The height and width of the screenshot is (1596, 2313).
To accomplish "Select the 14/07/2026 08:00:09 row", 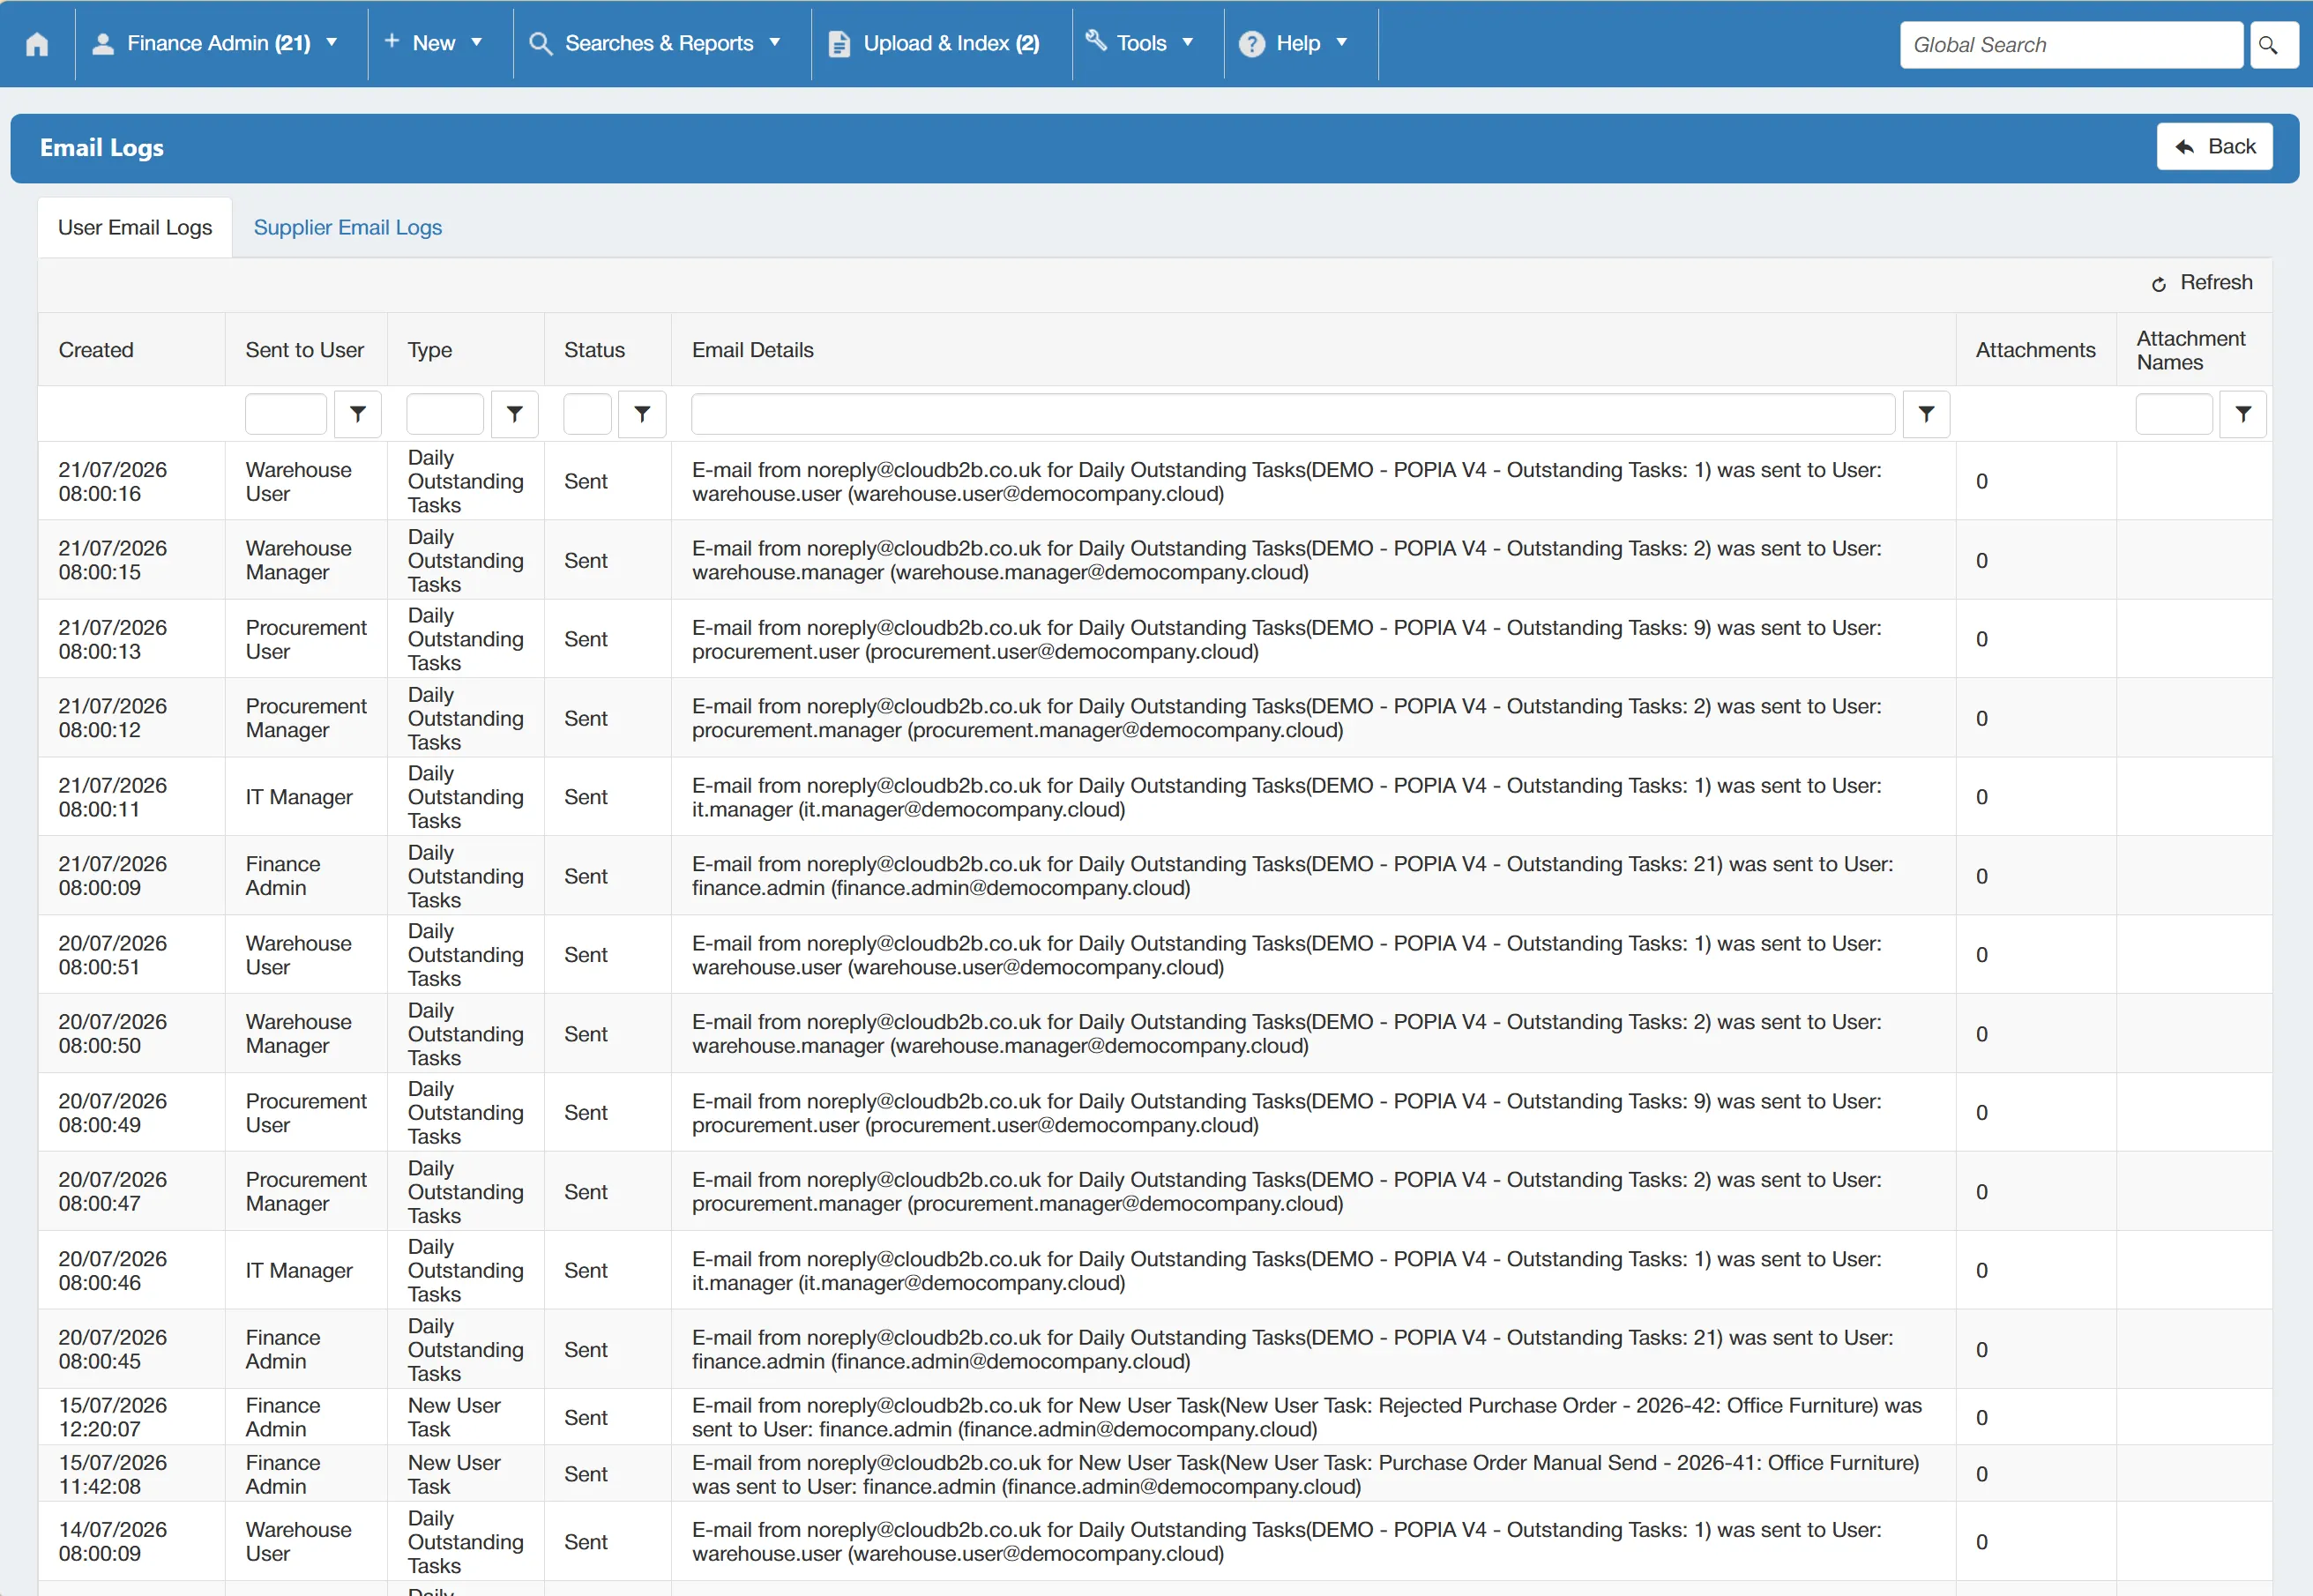I will 1155,1541.
